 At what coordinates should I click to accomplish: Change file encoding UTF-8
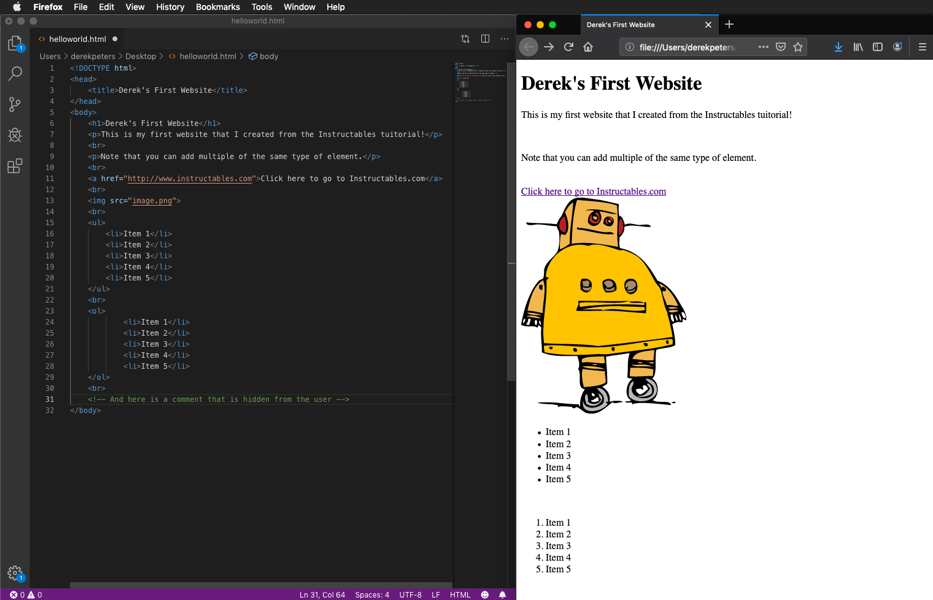[x=411, y=595]
